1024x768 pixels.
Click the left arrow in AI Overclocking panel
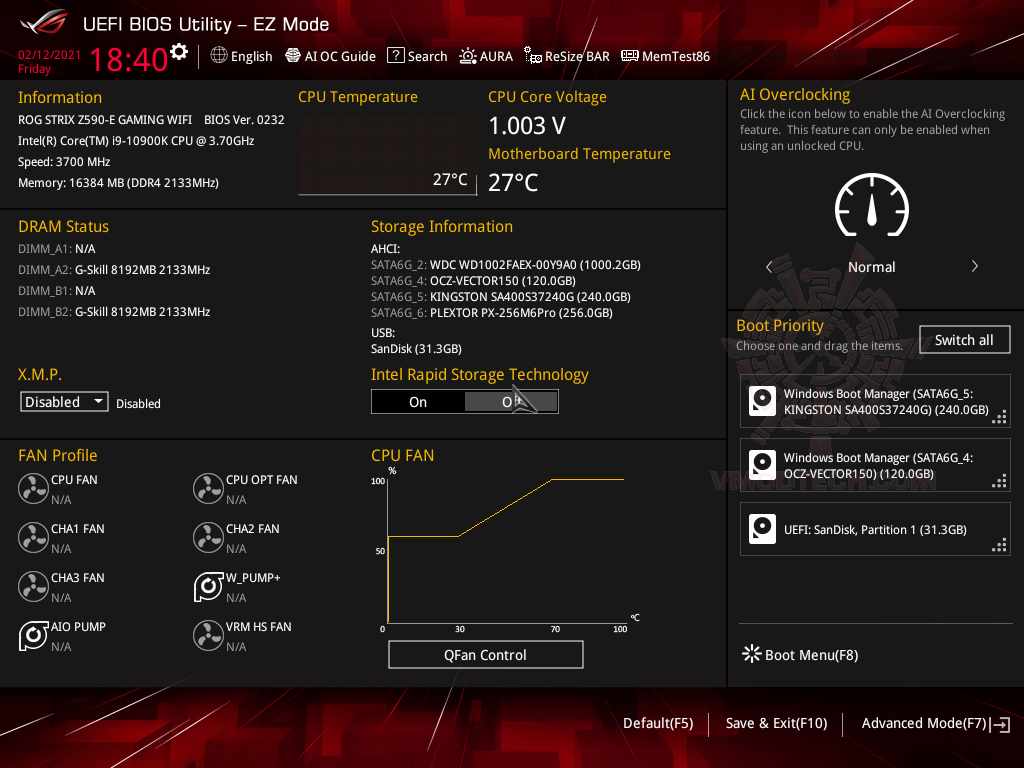769,266
